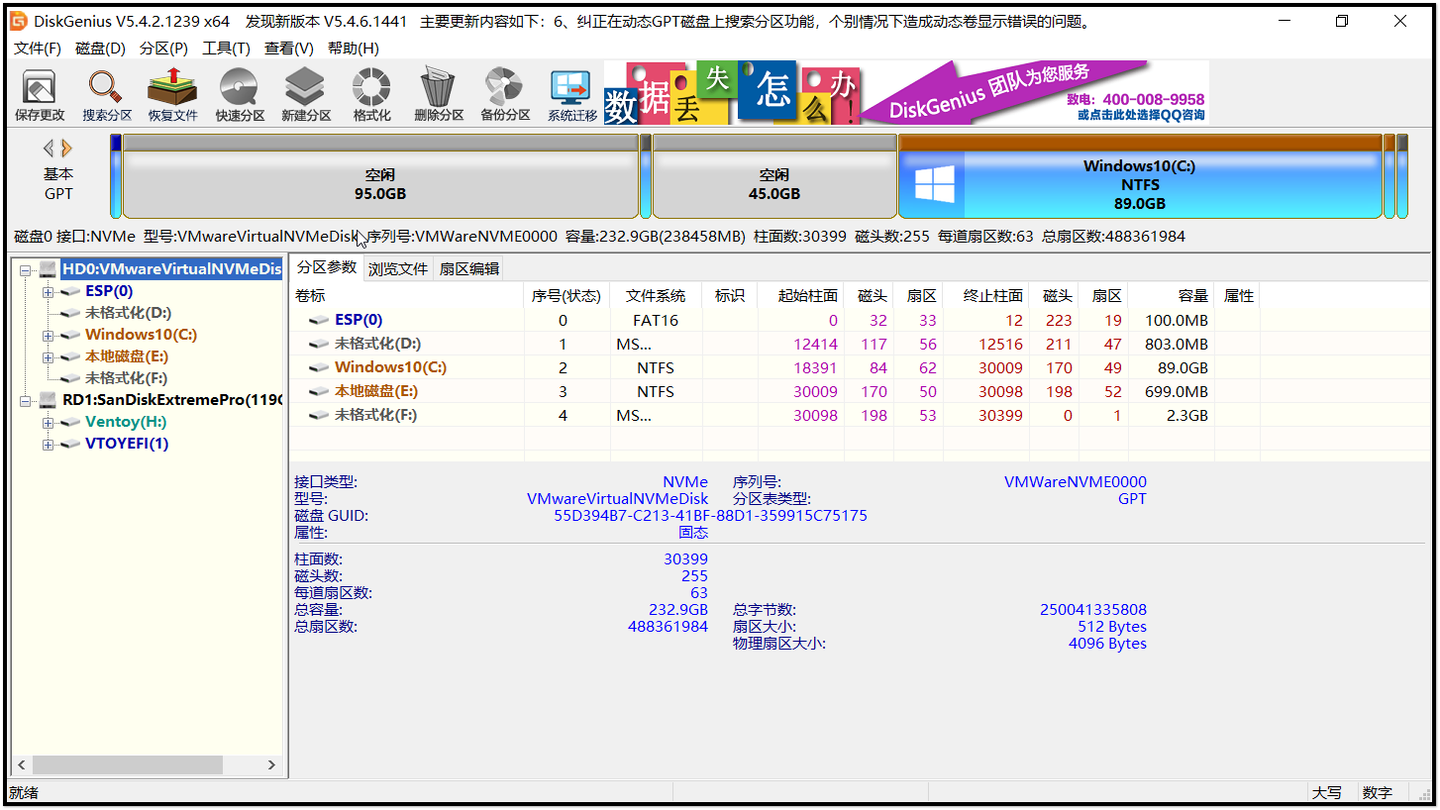1440x810 pixels.
Task: Click the DiskGenius 团队为您服务 contact banner
Action: click(x=1034, y=92)
